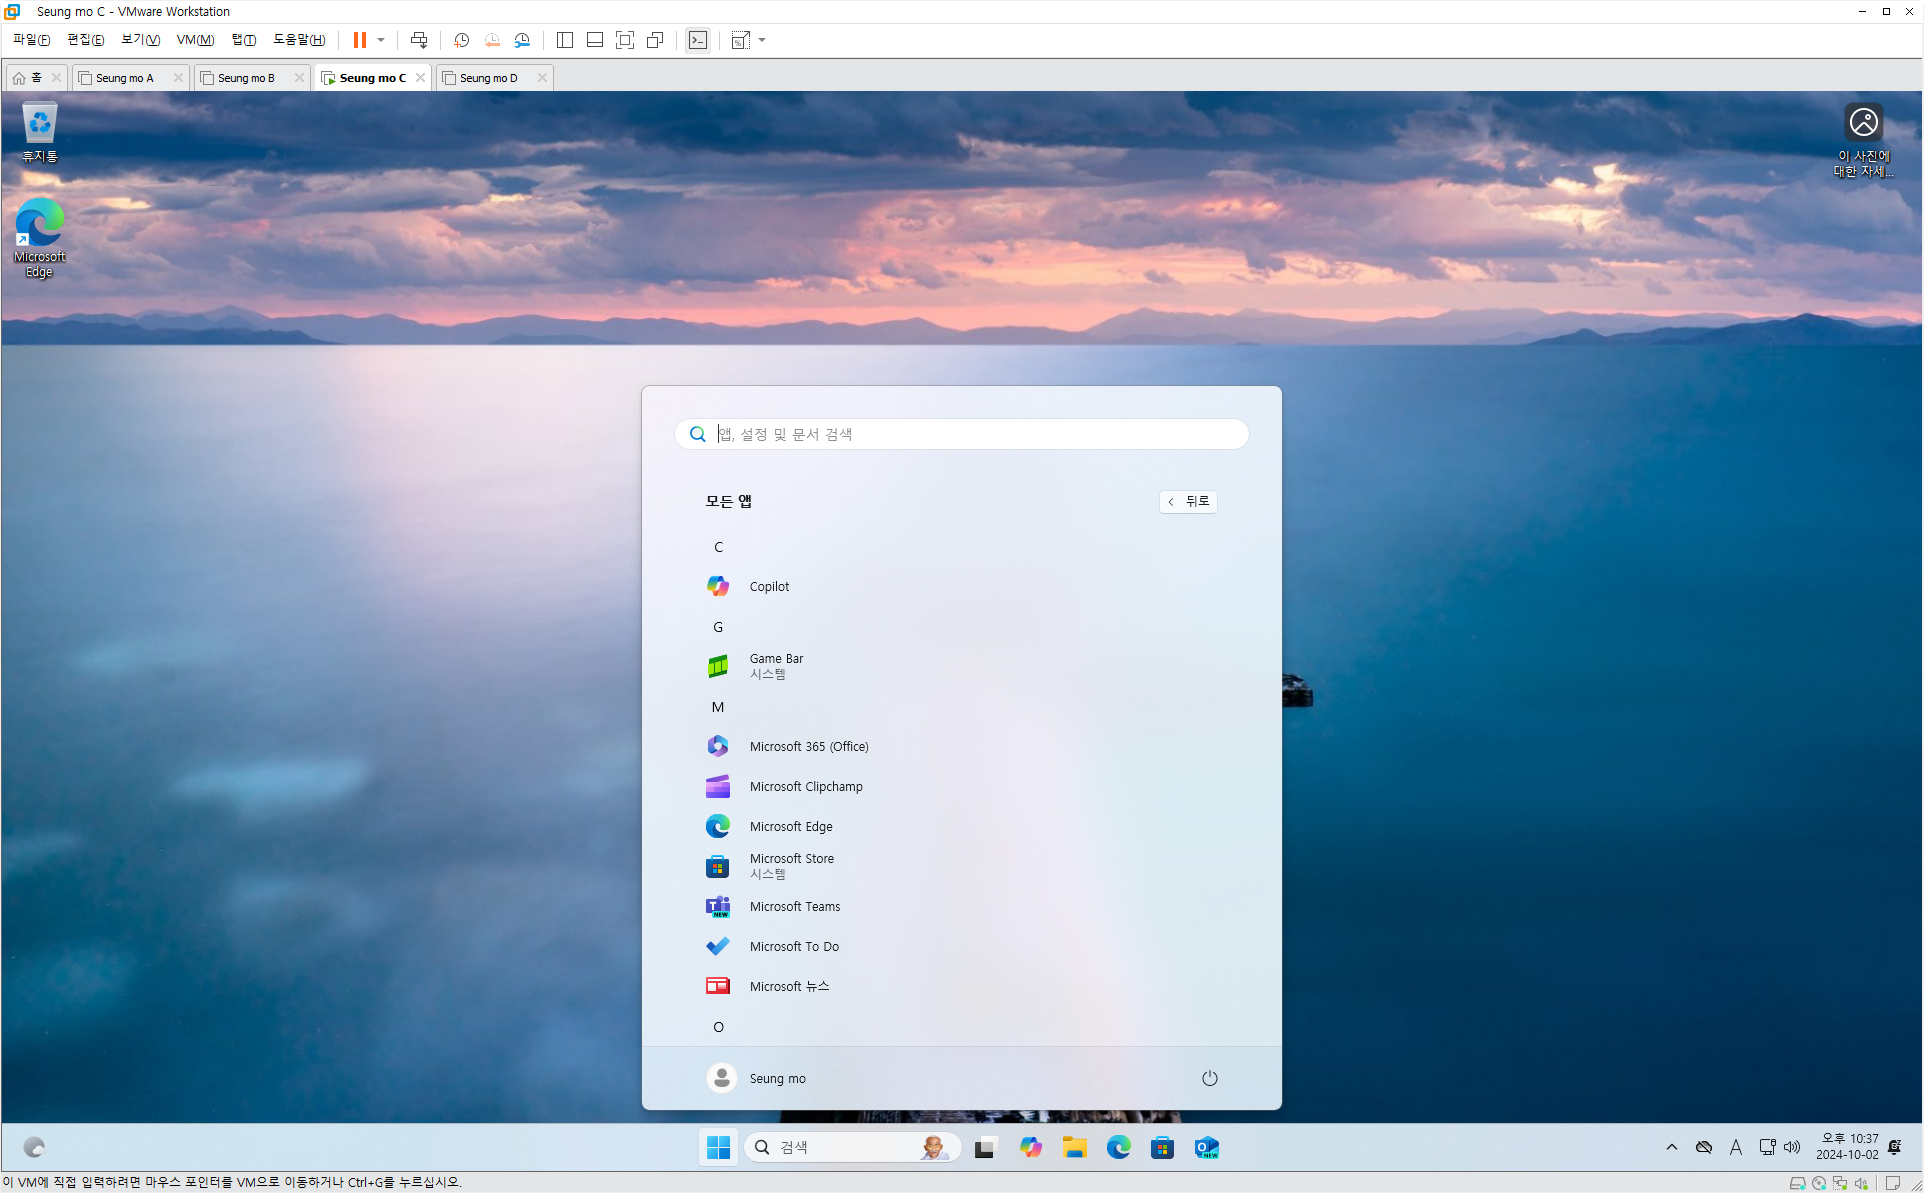This screenshot has height=1193, width=1924.
Task: Click the Start menu search box
Action: coord(960,433)
